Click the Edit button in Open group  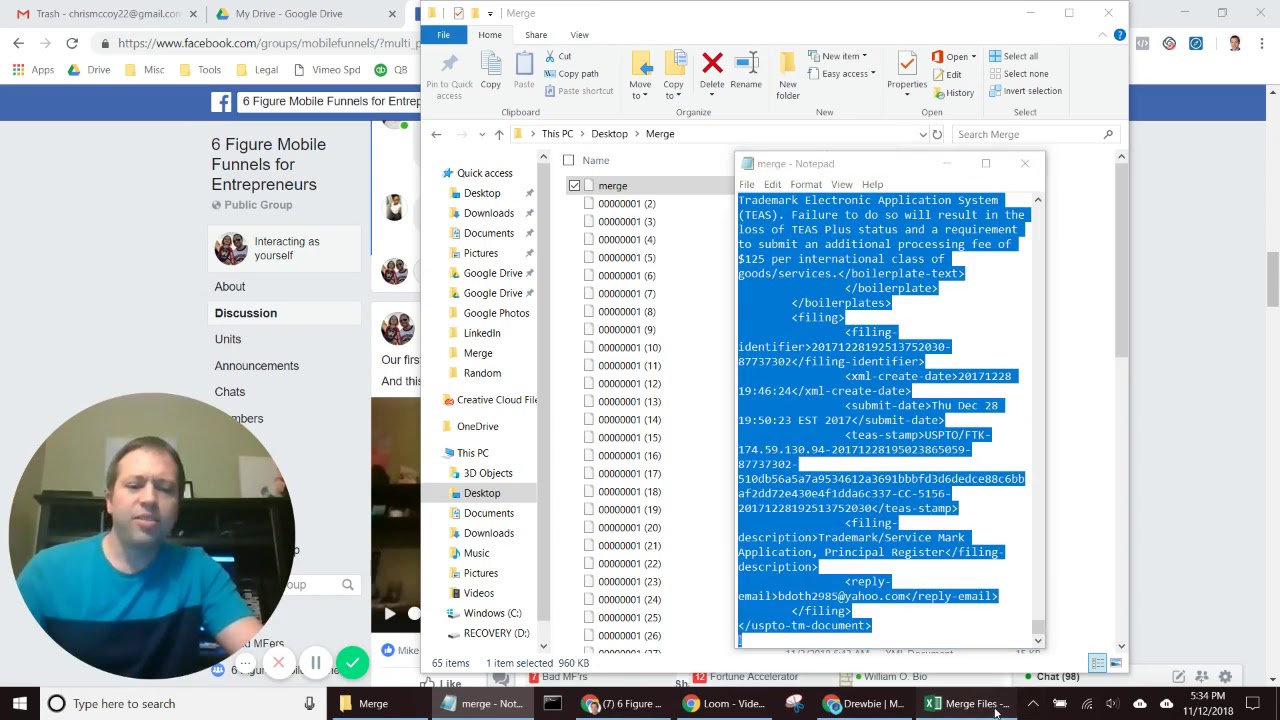pyautogui.click(x=947, y=75)
